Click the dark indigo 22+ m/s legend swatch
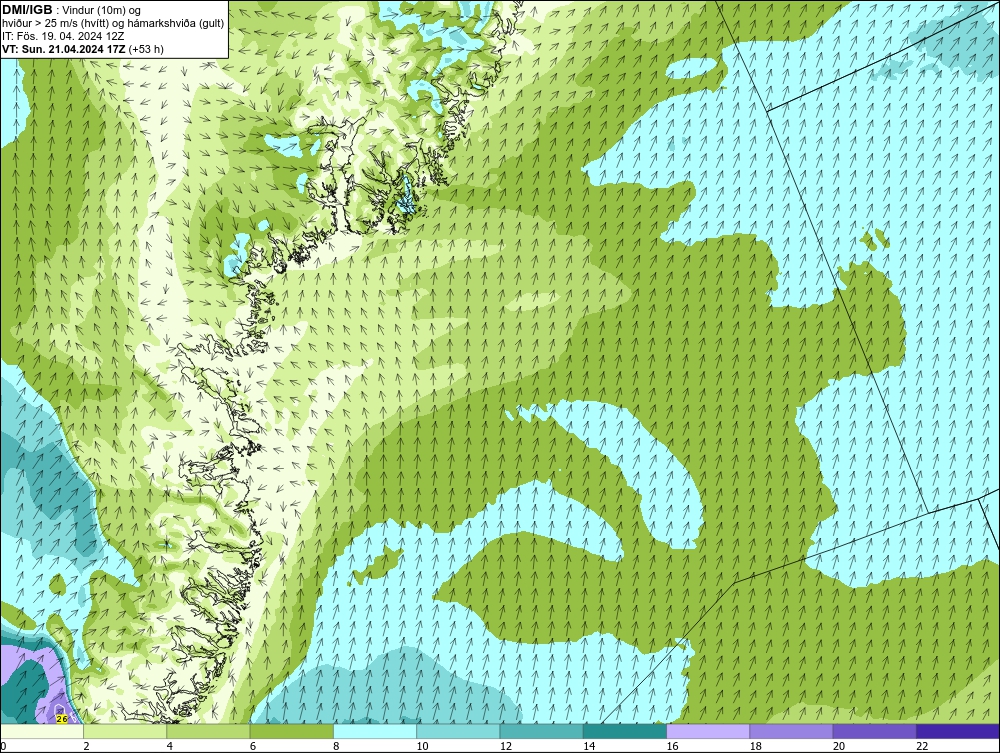This screenshot has height=753, width=1000. tap(958, 731)
